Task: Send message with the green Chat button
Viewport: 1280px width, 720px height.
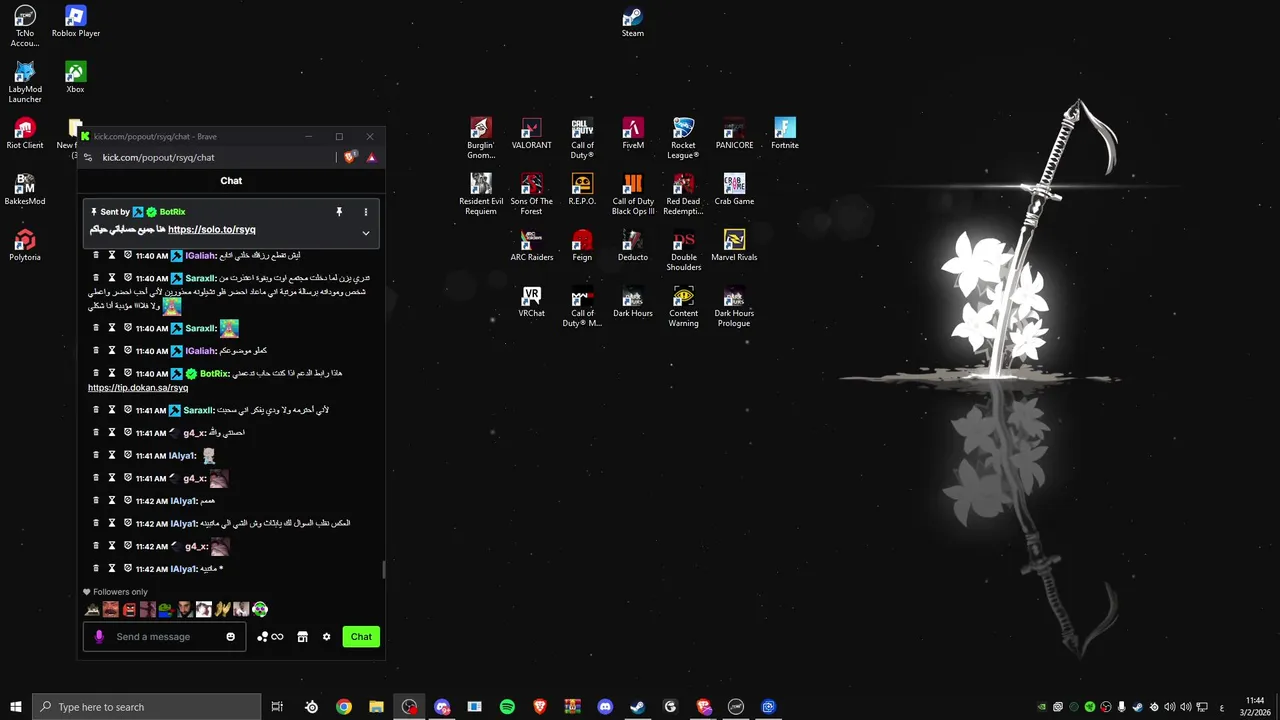Action: 361,637
